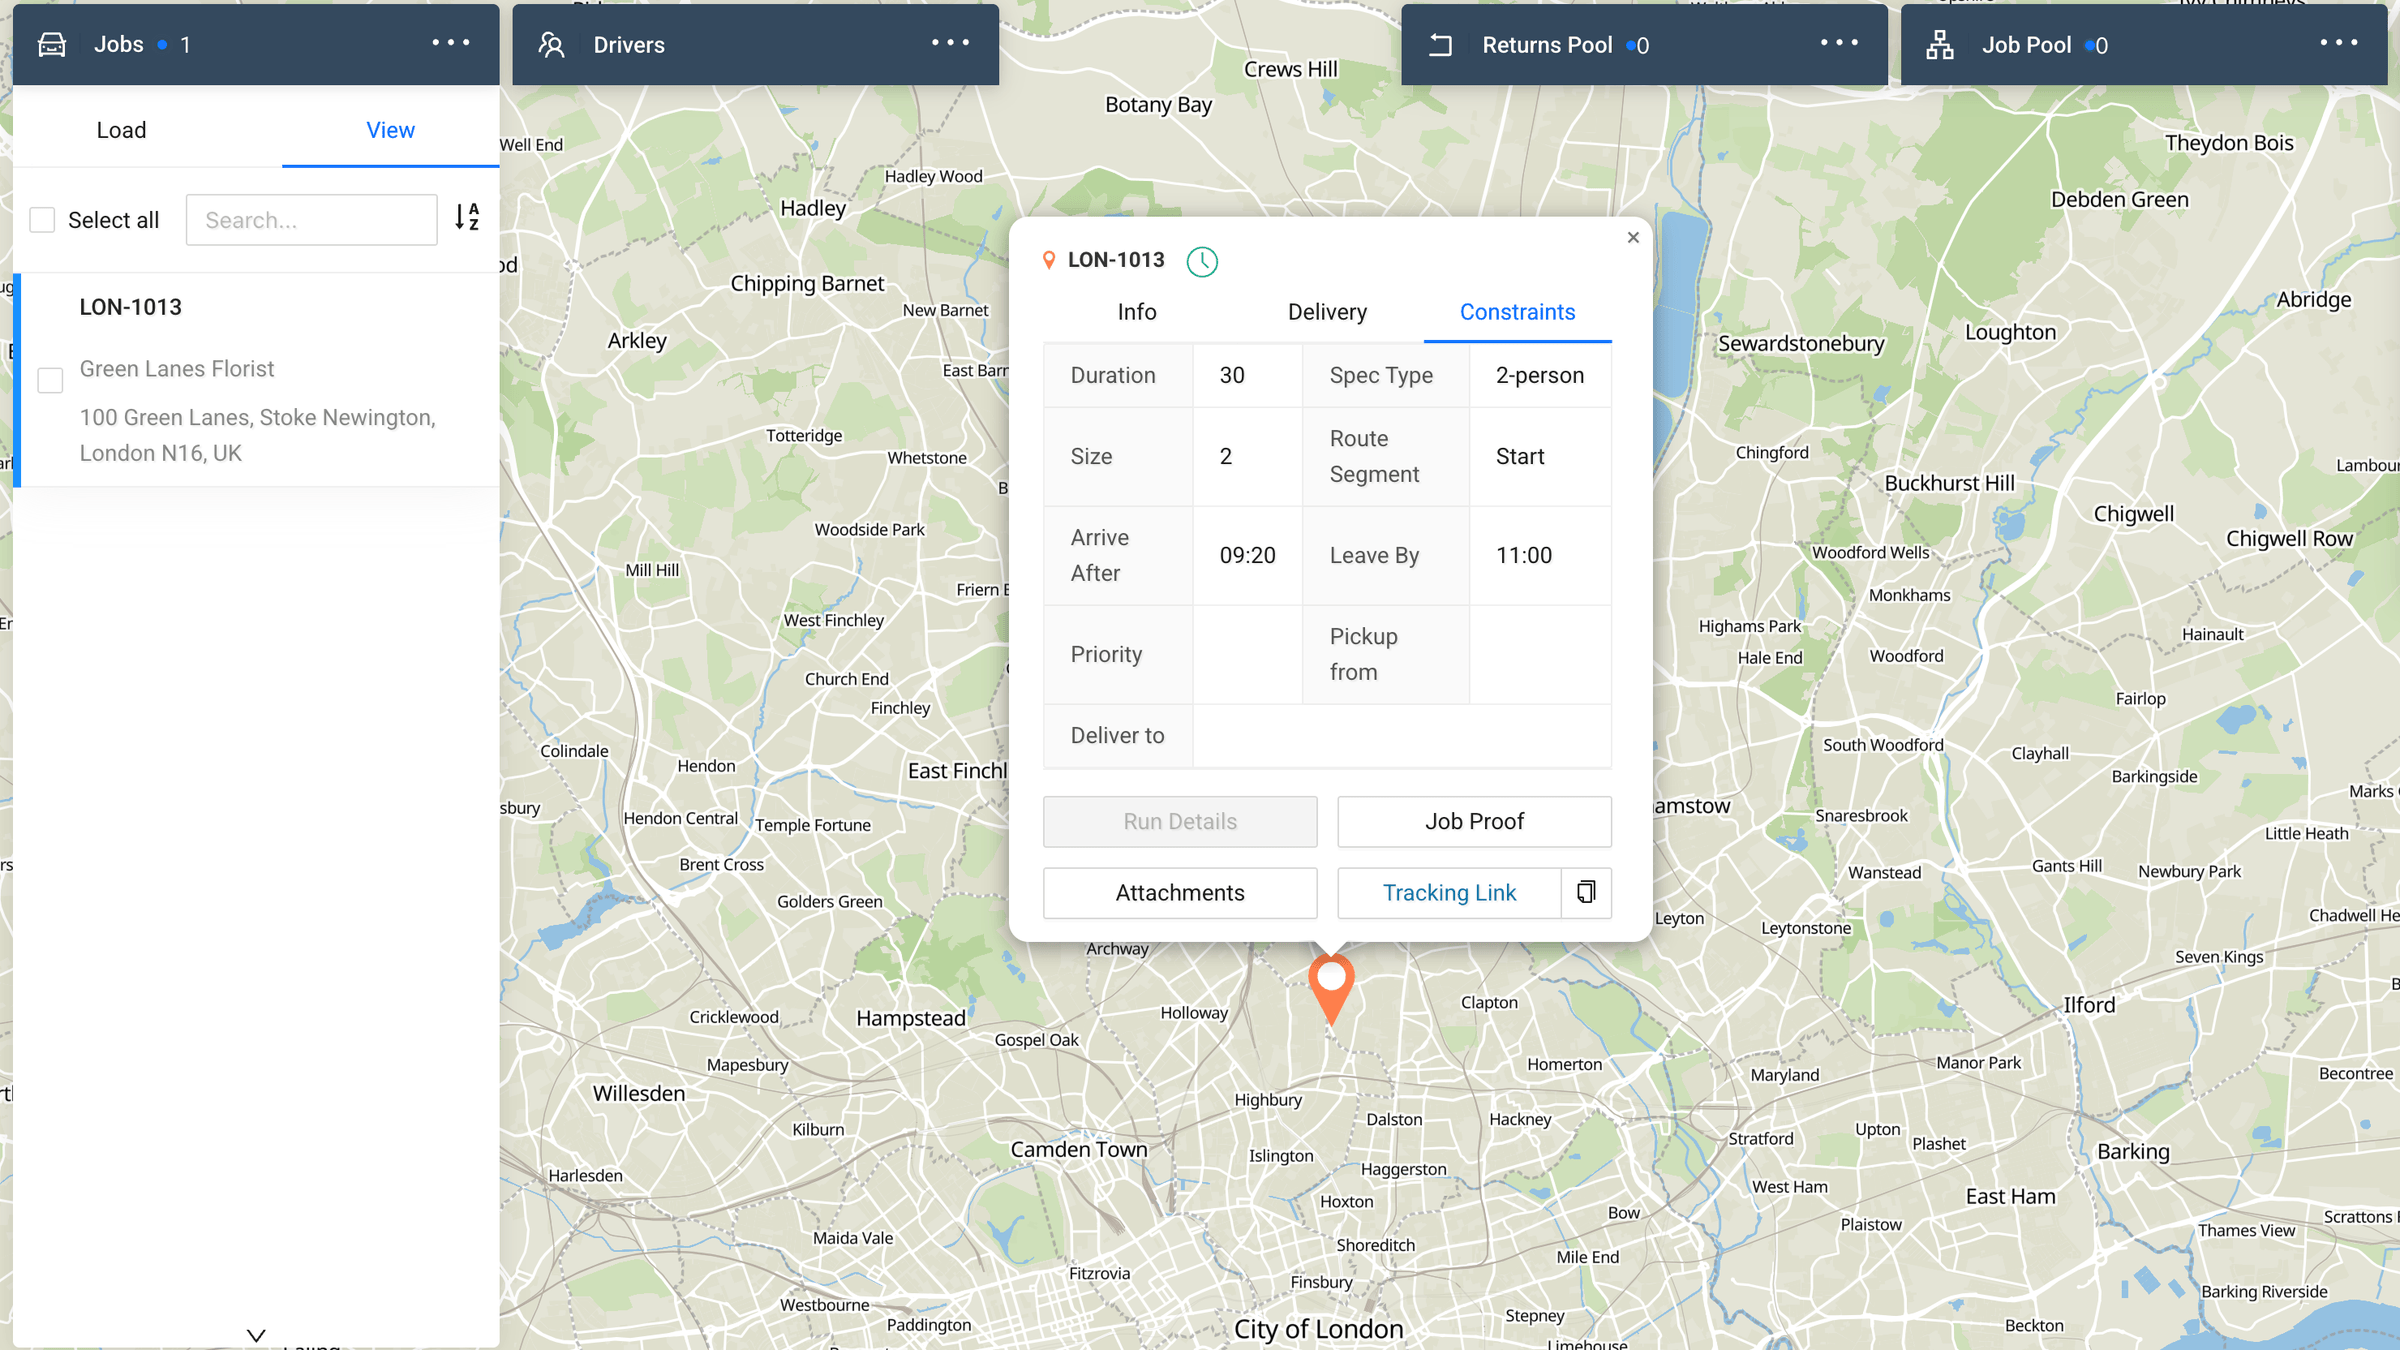This screenshot has height=1350, width=2400.
Task: Click the orange pin icon in popup header
Action: 1049,260
